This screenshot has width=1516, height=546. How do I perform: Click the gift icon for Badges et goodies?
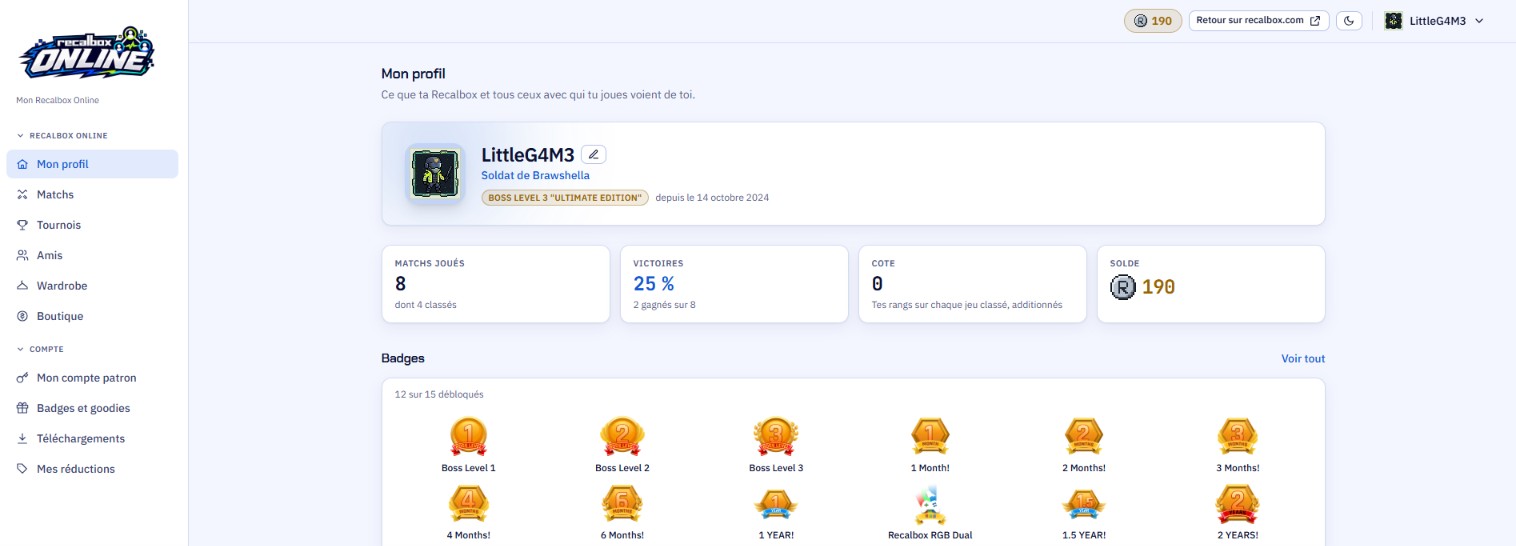[23, 408]
